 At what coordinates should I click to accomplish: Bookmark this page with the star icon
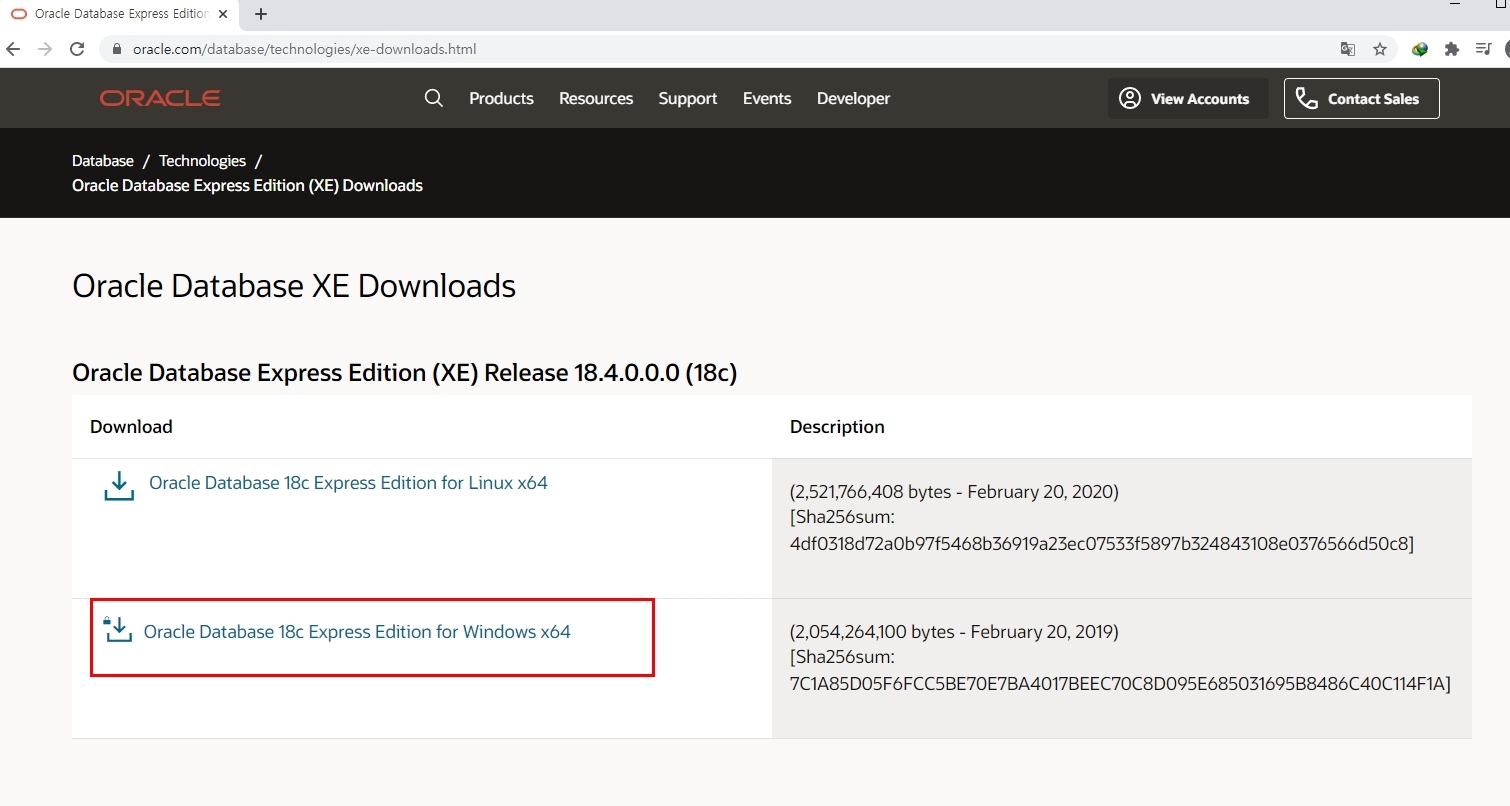pos(1380,49)
